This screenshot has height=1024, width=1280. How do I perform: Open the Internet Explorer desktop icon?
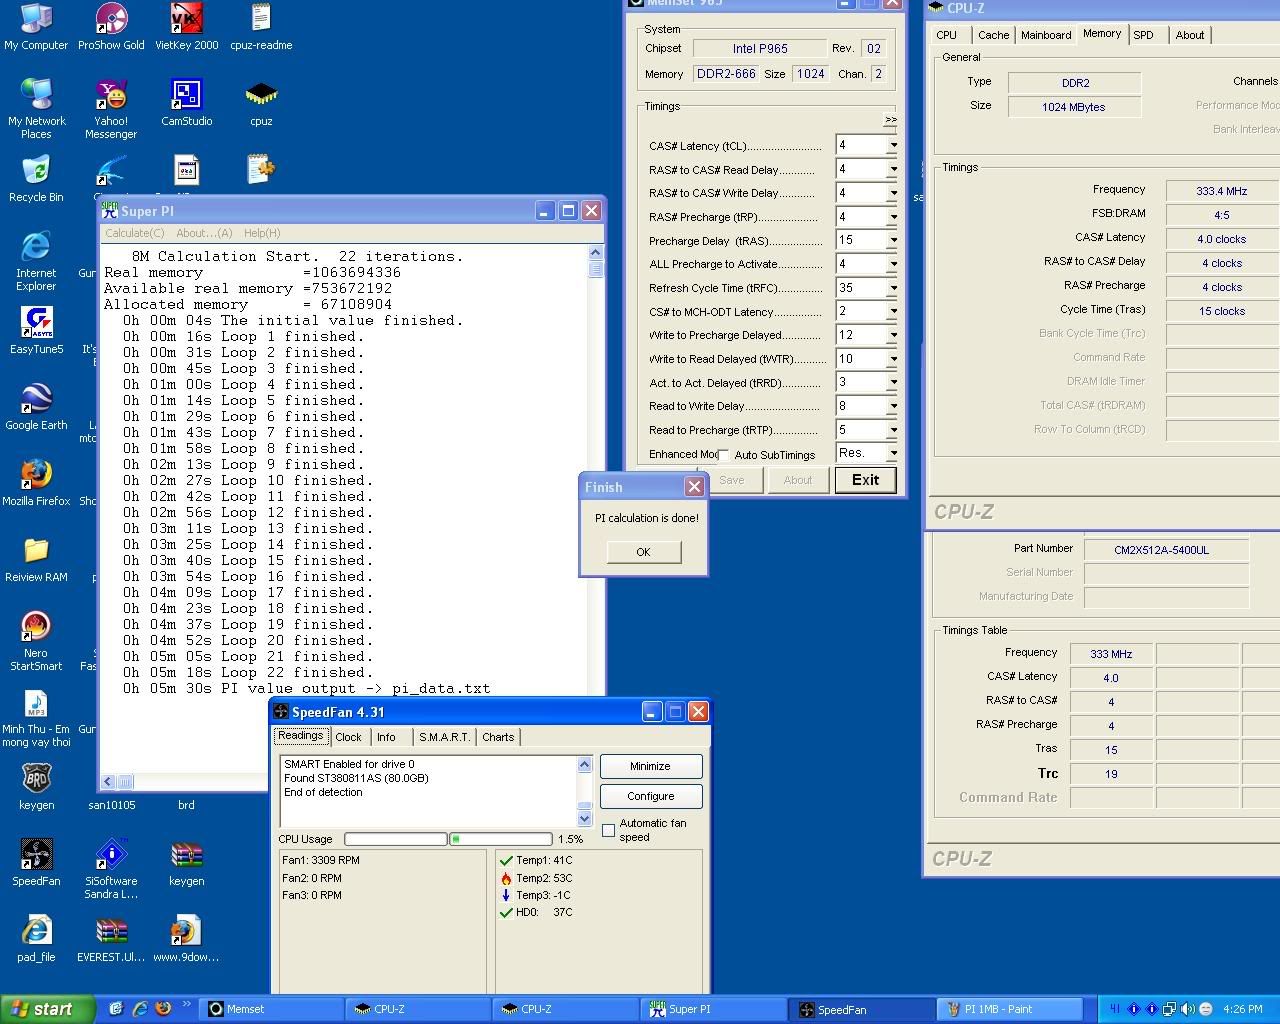[36, 262]
